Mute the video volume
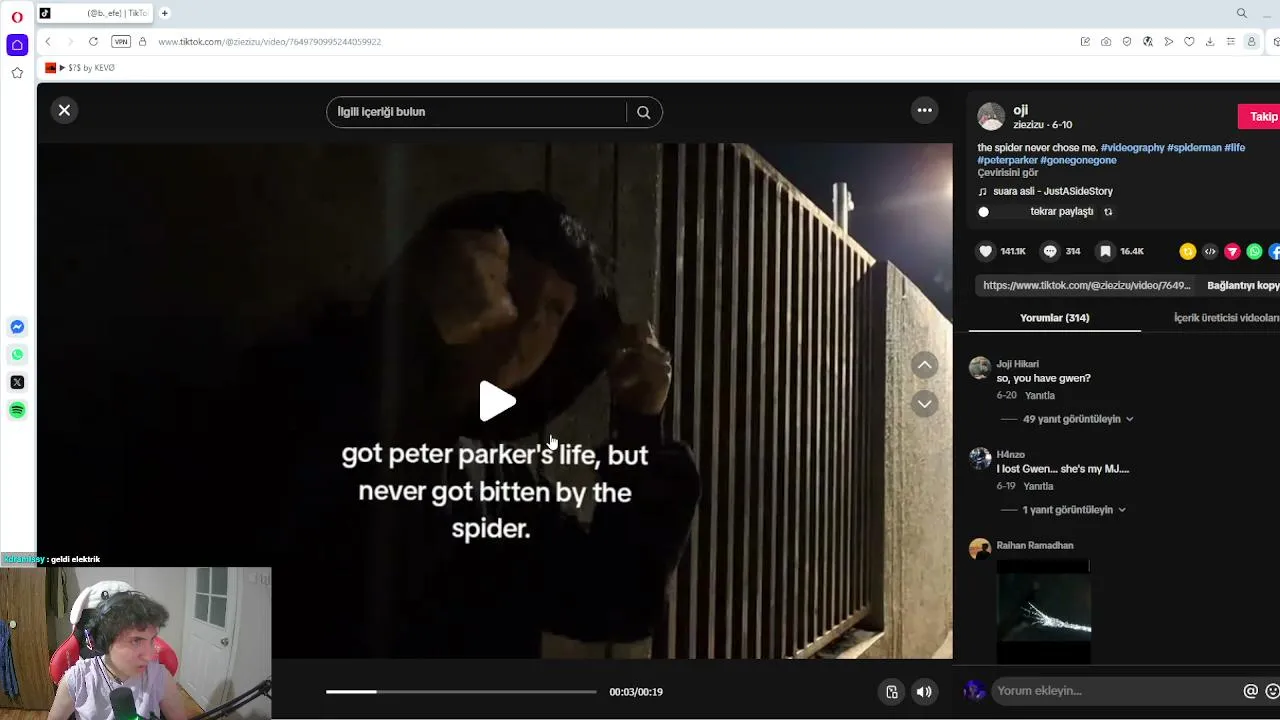 [924, 692]
